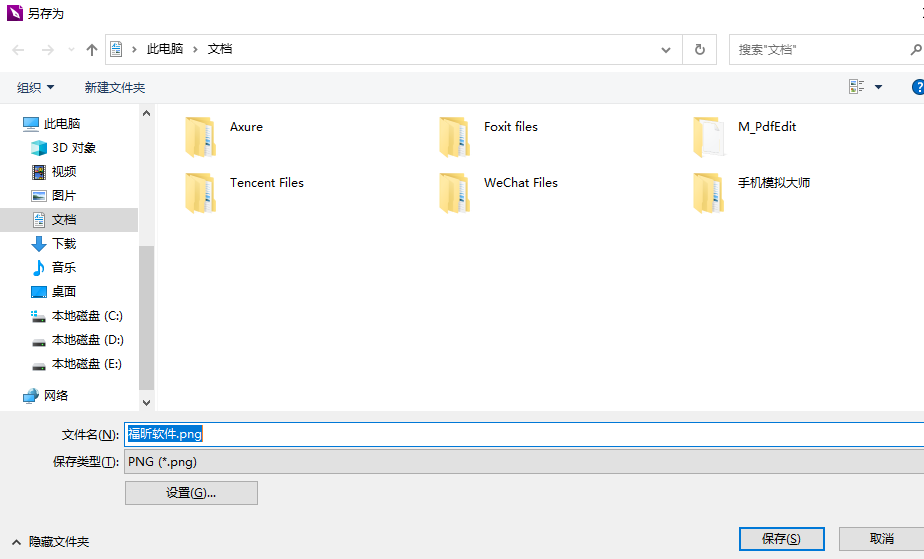Click the up-one-level arrow icon
The height and width of the screenshot is (559, 924).
[92, 49]
